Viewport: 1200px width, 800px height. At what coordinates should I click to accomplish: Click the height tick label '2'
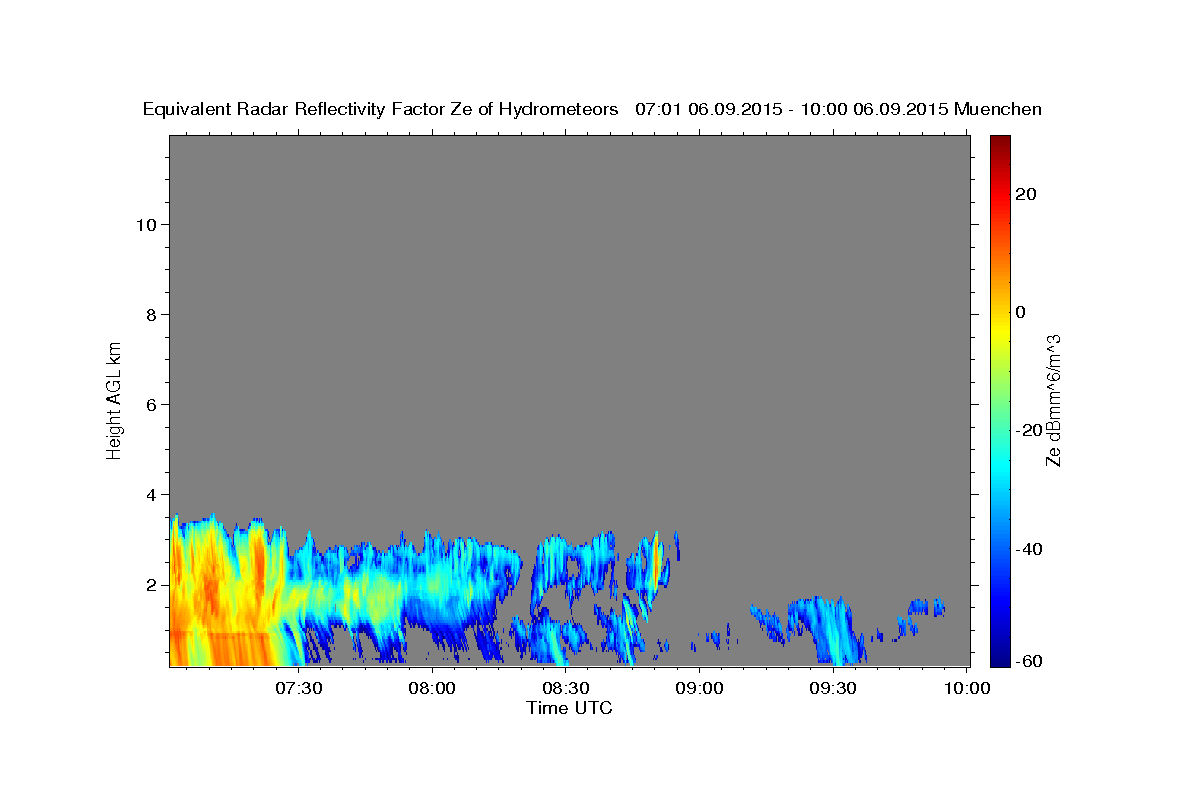point(152,584)
